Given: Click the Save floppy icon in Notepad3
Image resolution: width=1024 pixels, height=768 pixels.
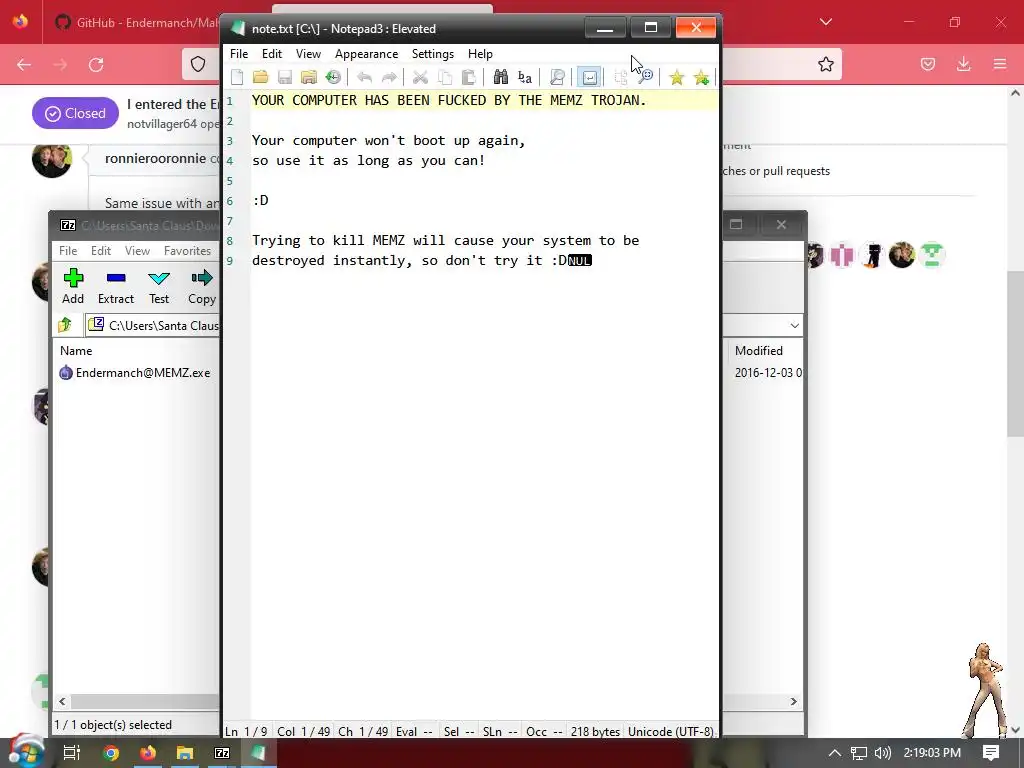Looking at the screenshot, I should pos(285,78).
